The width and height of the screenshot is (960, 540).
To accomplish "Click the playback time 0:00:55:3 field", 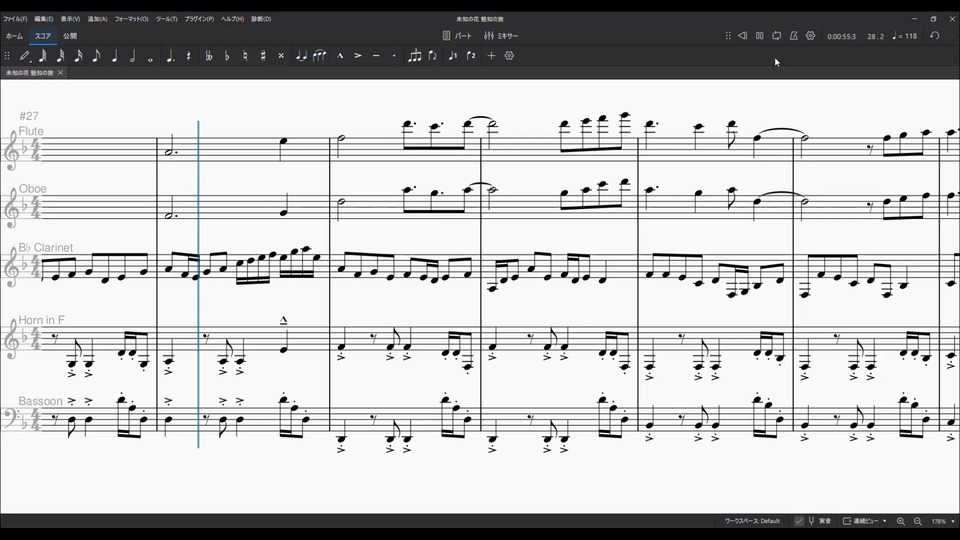I will (841, 36).
